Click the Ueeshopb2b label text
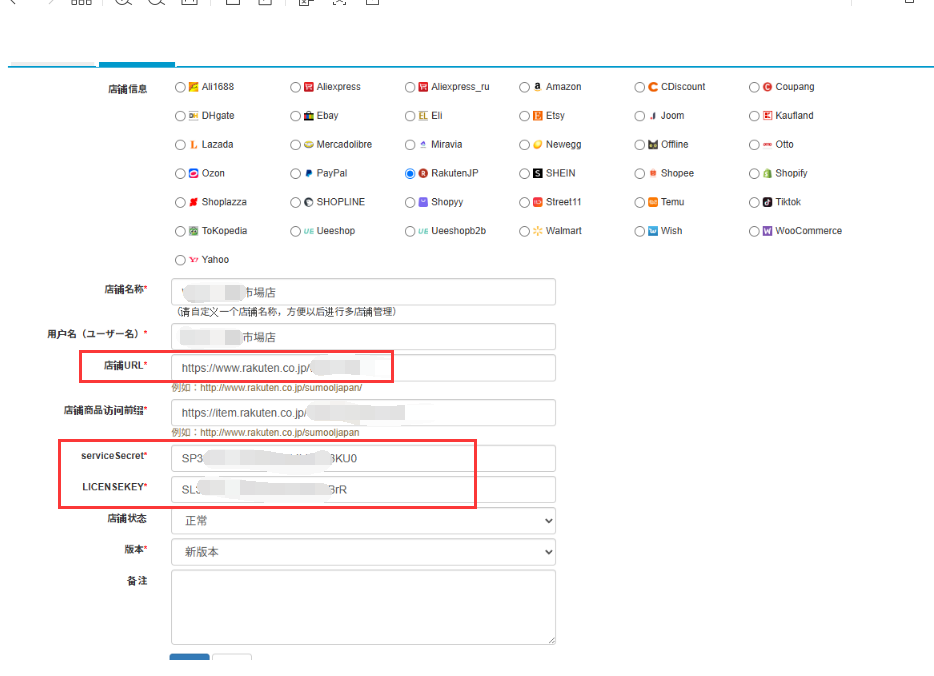 pos(459,231)
